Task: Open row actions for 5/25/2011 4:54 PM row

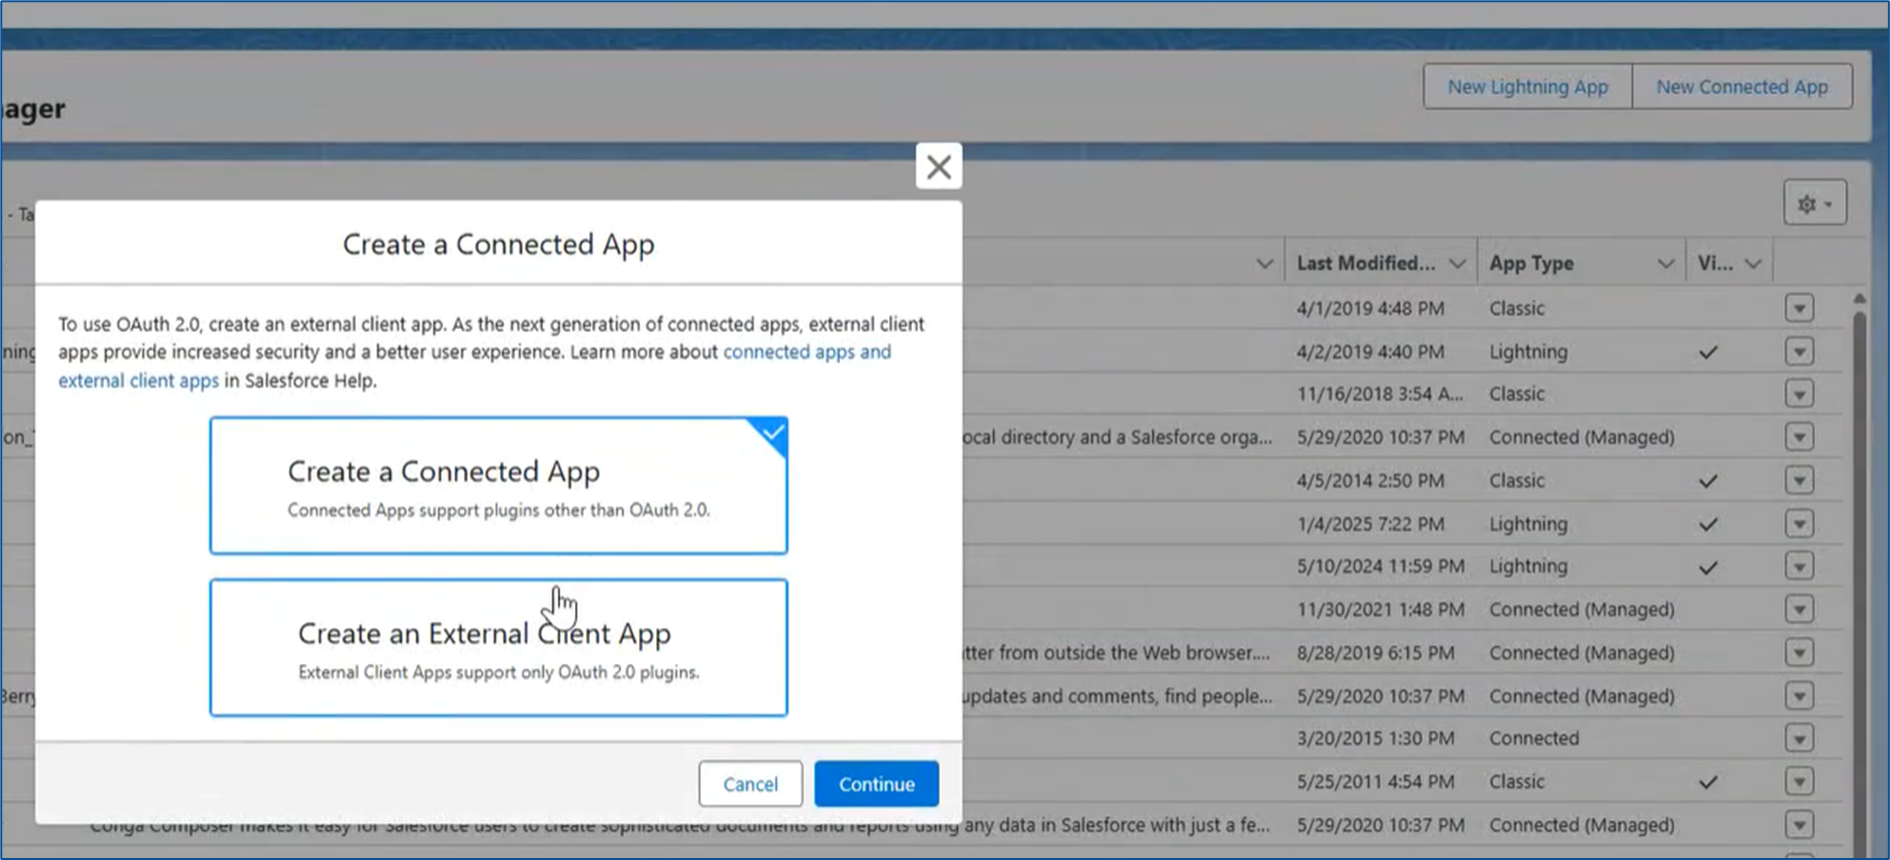Action: pyautogui.click(x=1799, y=782)
